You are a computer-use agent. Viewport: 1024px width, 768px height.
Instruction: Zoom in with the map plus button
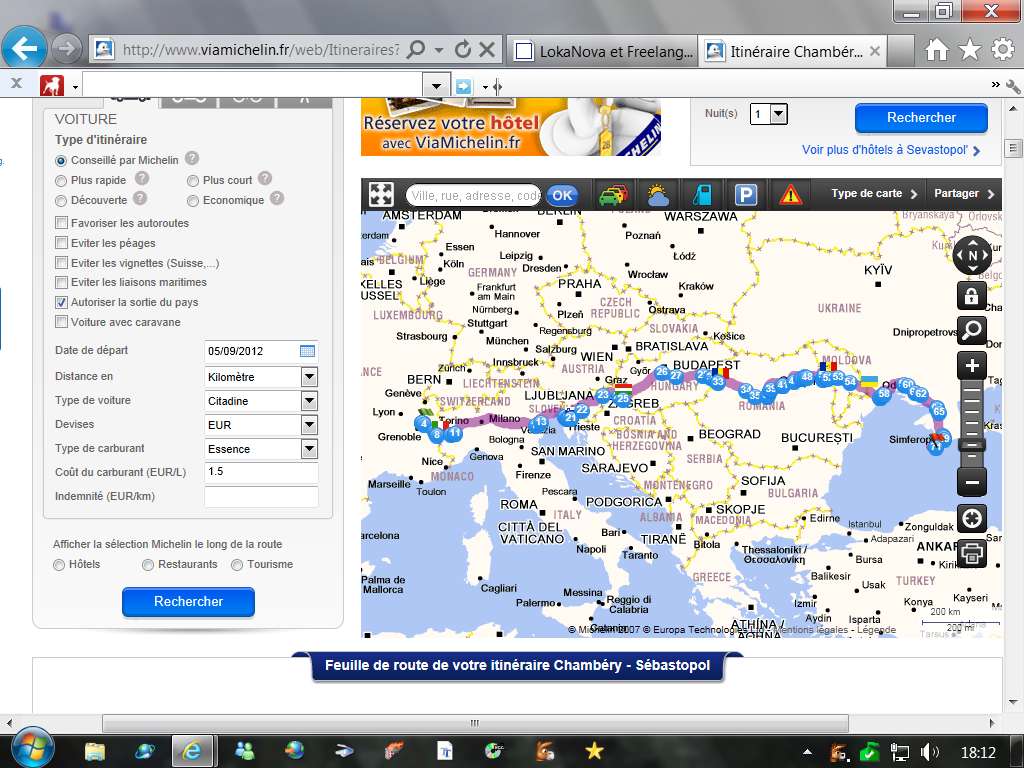[x=972, y=365]
